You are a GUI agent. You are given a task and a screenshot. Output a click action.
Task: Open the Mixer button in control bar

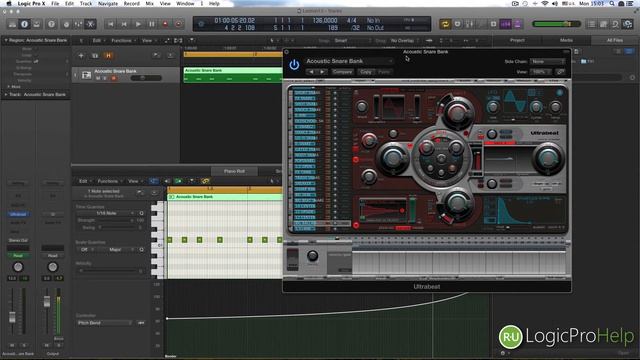tap(78, 24)
